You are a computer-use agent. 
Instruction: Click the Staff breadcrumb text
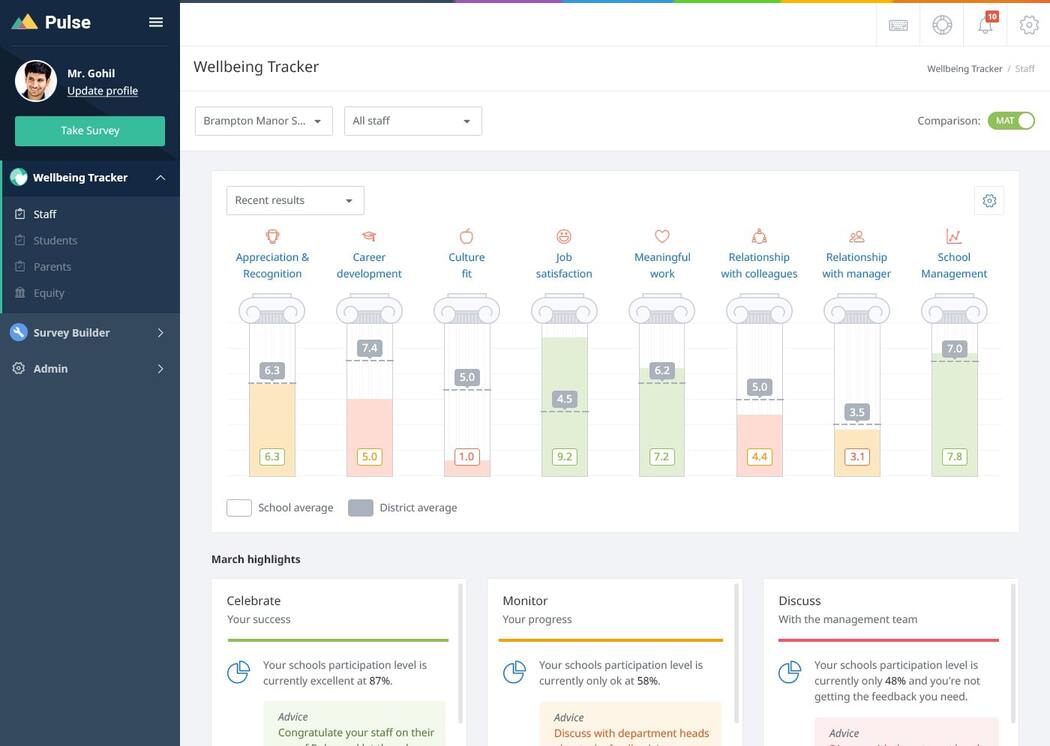[x=1025, y=68]
